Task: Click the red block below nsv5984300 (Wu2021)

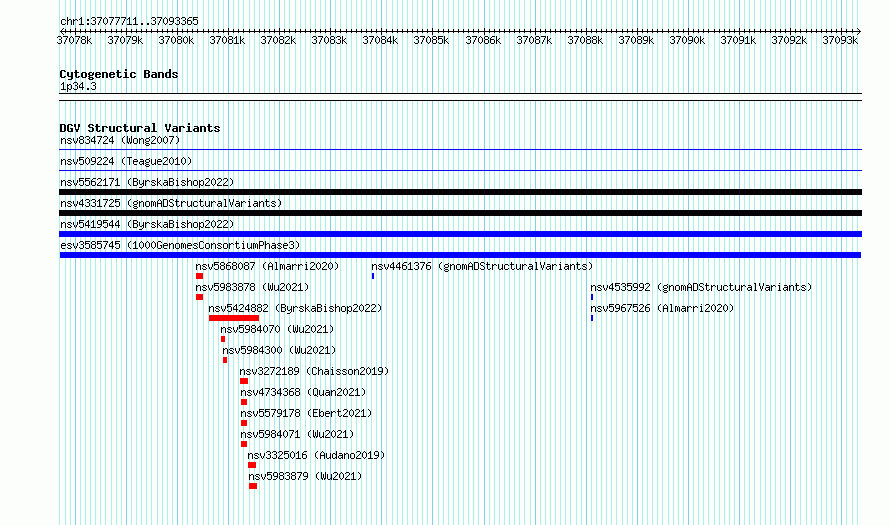Action: point(225,360)
